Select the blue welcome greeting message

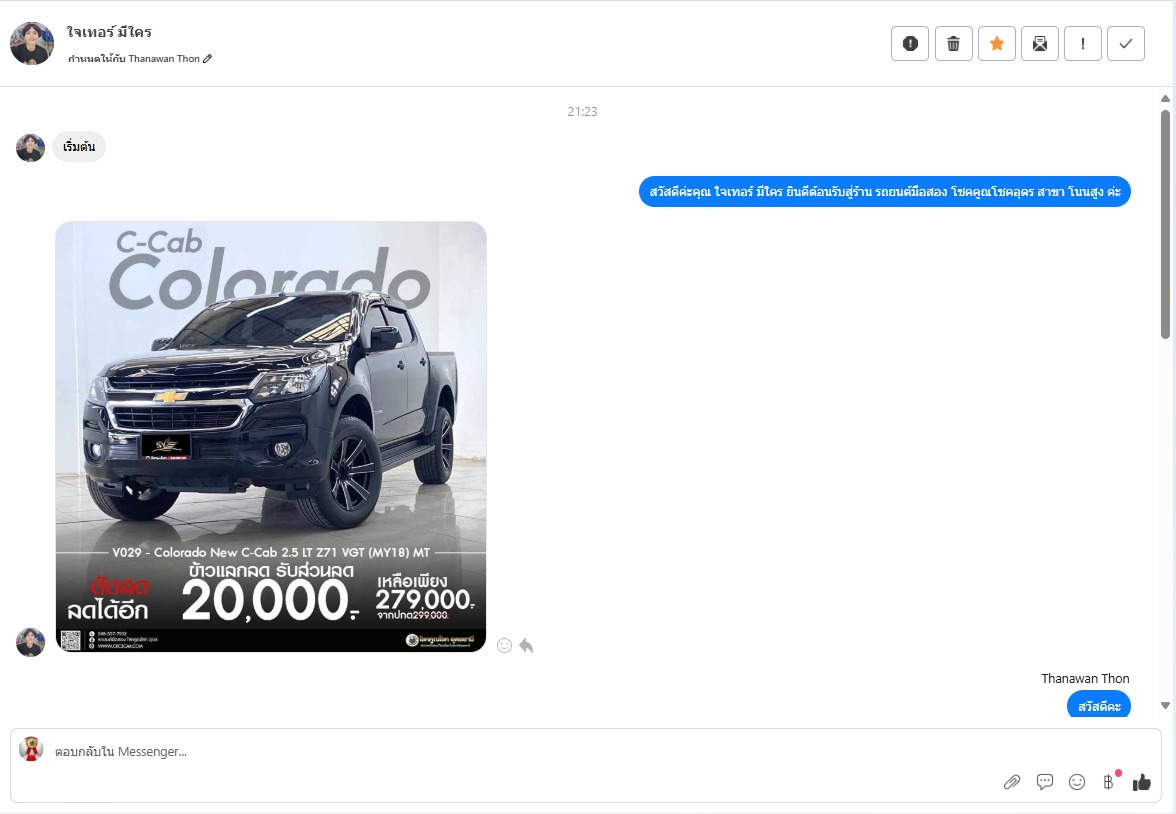[x=885, y=192]
